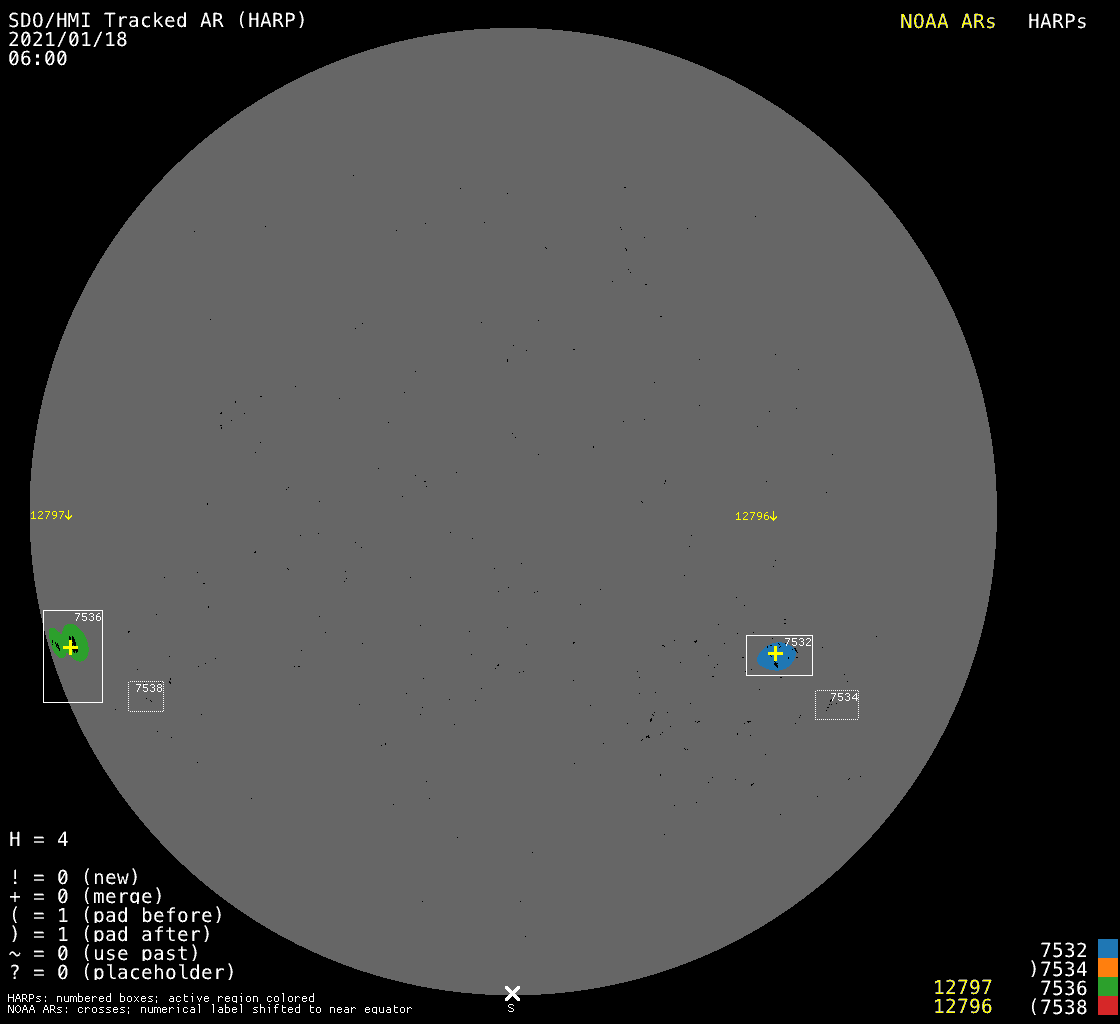Viewport: 1120px width, 1024px height.
Task: Click the white X south pole marker
Action: [x=512, y=993]
